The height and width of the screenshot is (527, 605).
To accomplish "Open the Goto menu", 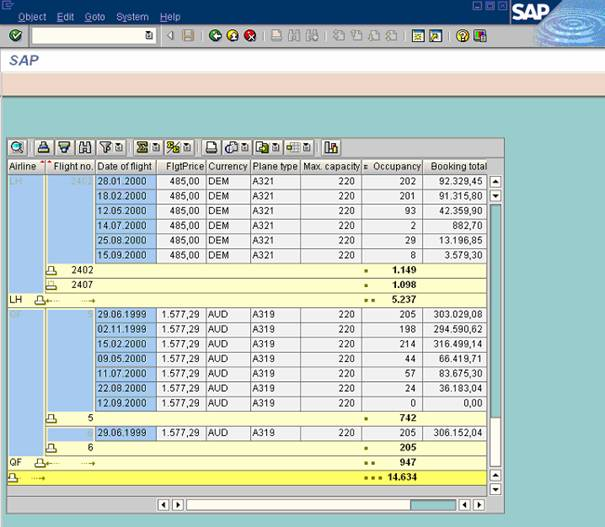I will (x=95, y=17).
